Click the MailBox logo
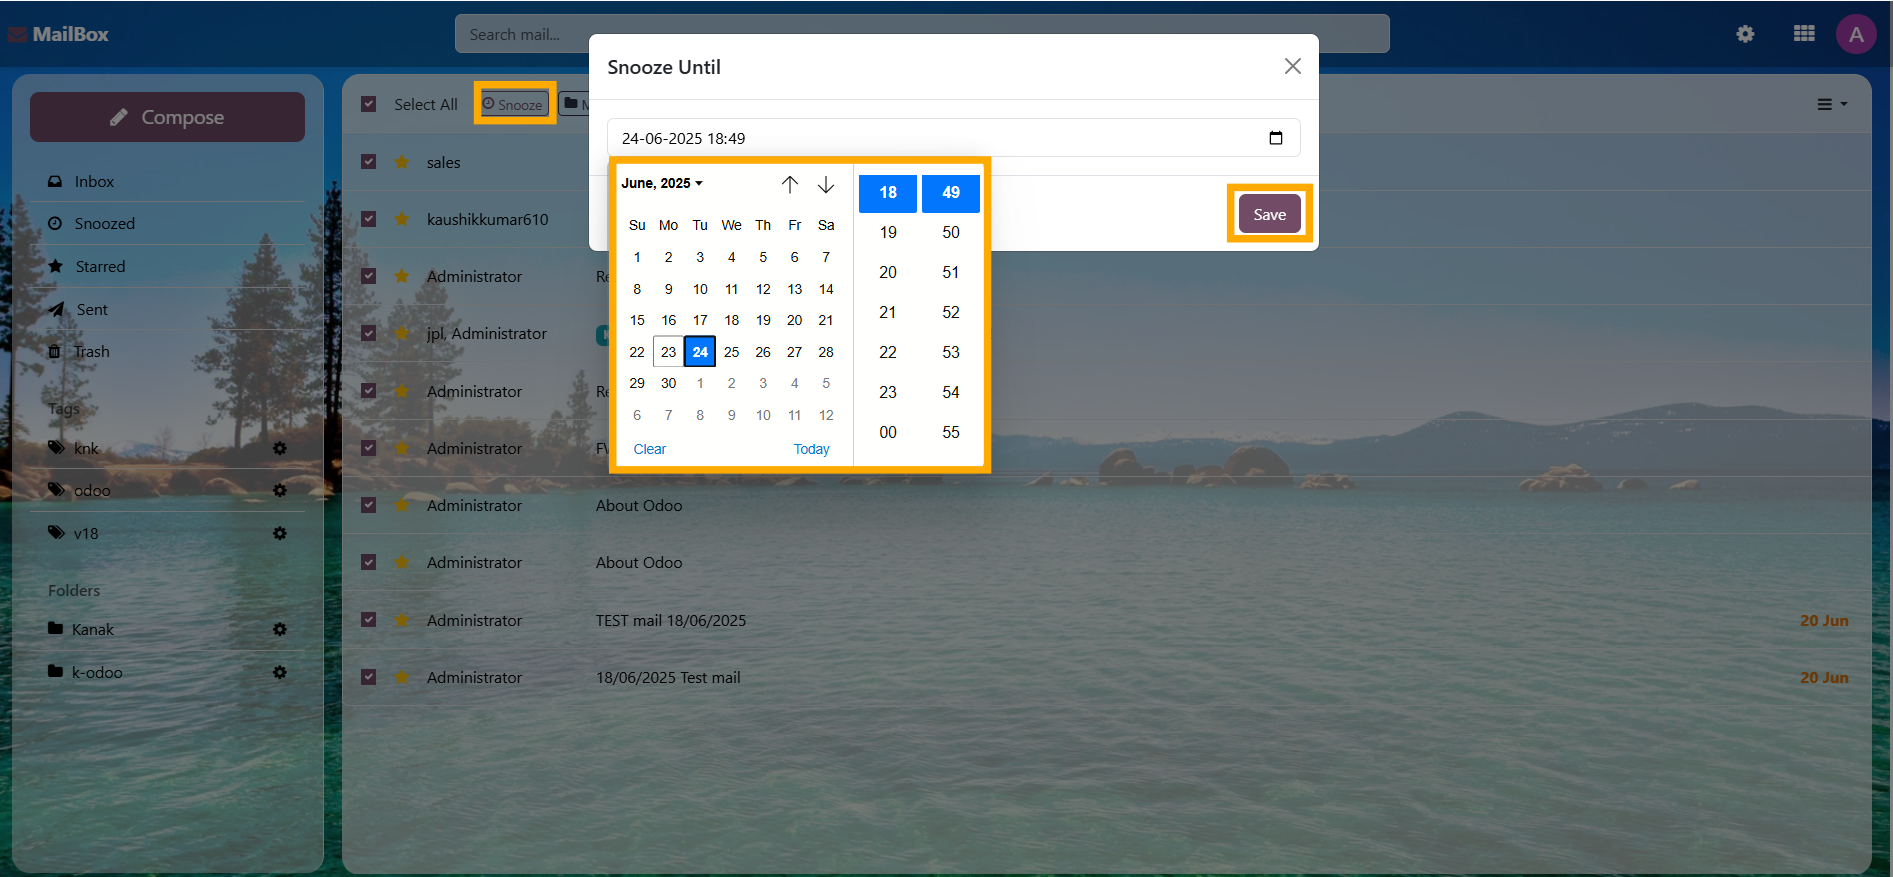1893x877 pixels. click(59, 34)
